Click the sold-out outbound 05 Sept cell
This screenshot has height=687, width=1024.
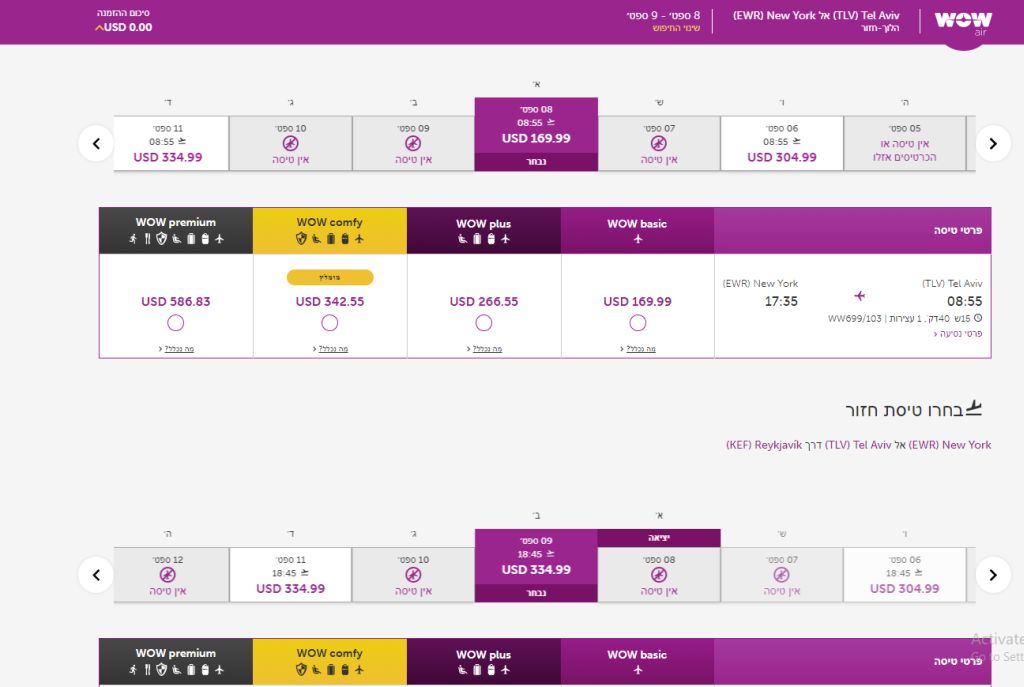point(904,144)
